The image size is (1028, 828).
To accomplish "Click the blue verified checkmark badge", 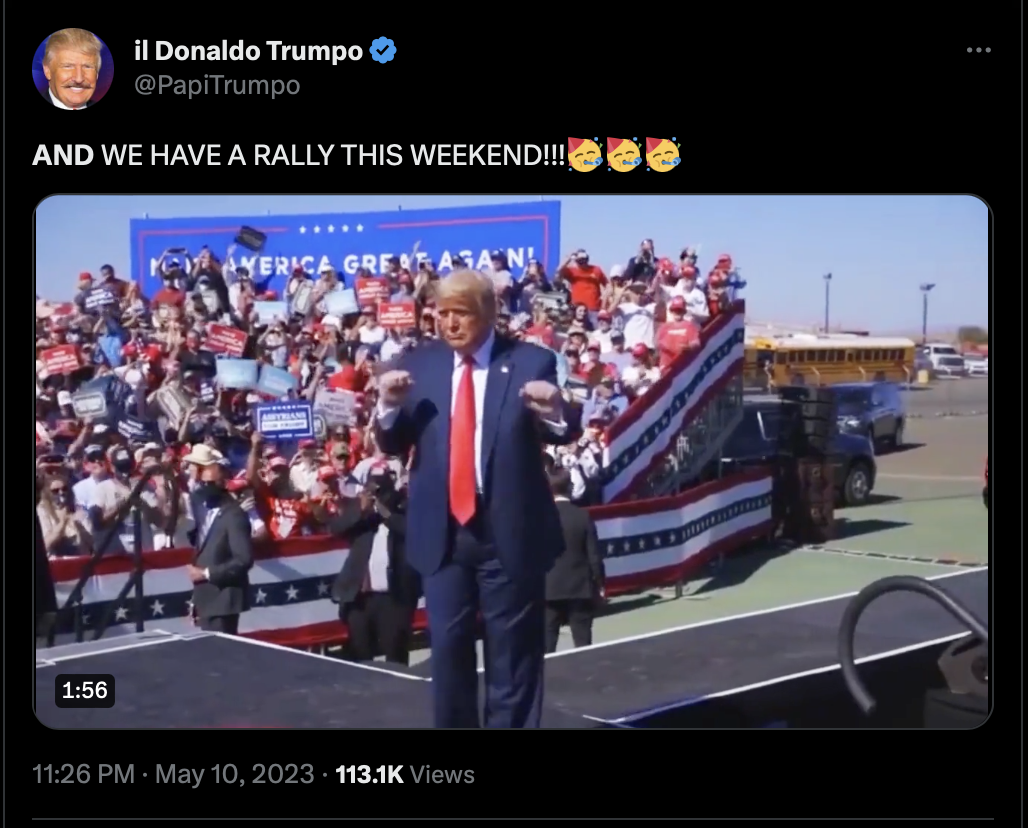I will click(383, 50).
